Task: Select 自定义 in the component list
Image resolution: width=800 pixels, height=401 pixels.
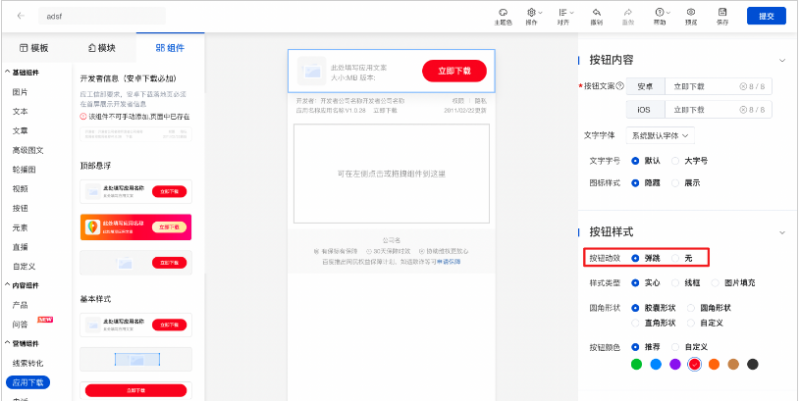Action: coord(24,266)
